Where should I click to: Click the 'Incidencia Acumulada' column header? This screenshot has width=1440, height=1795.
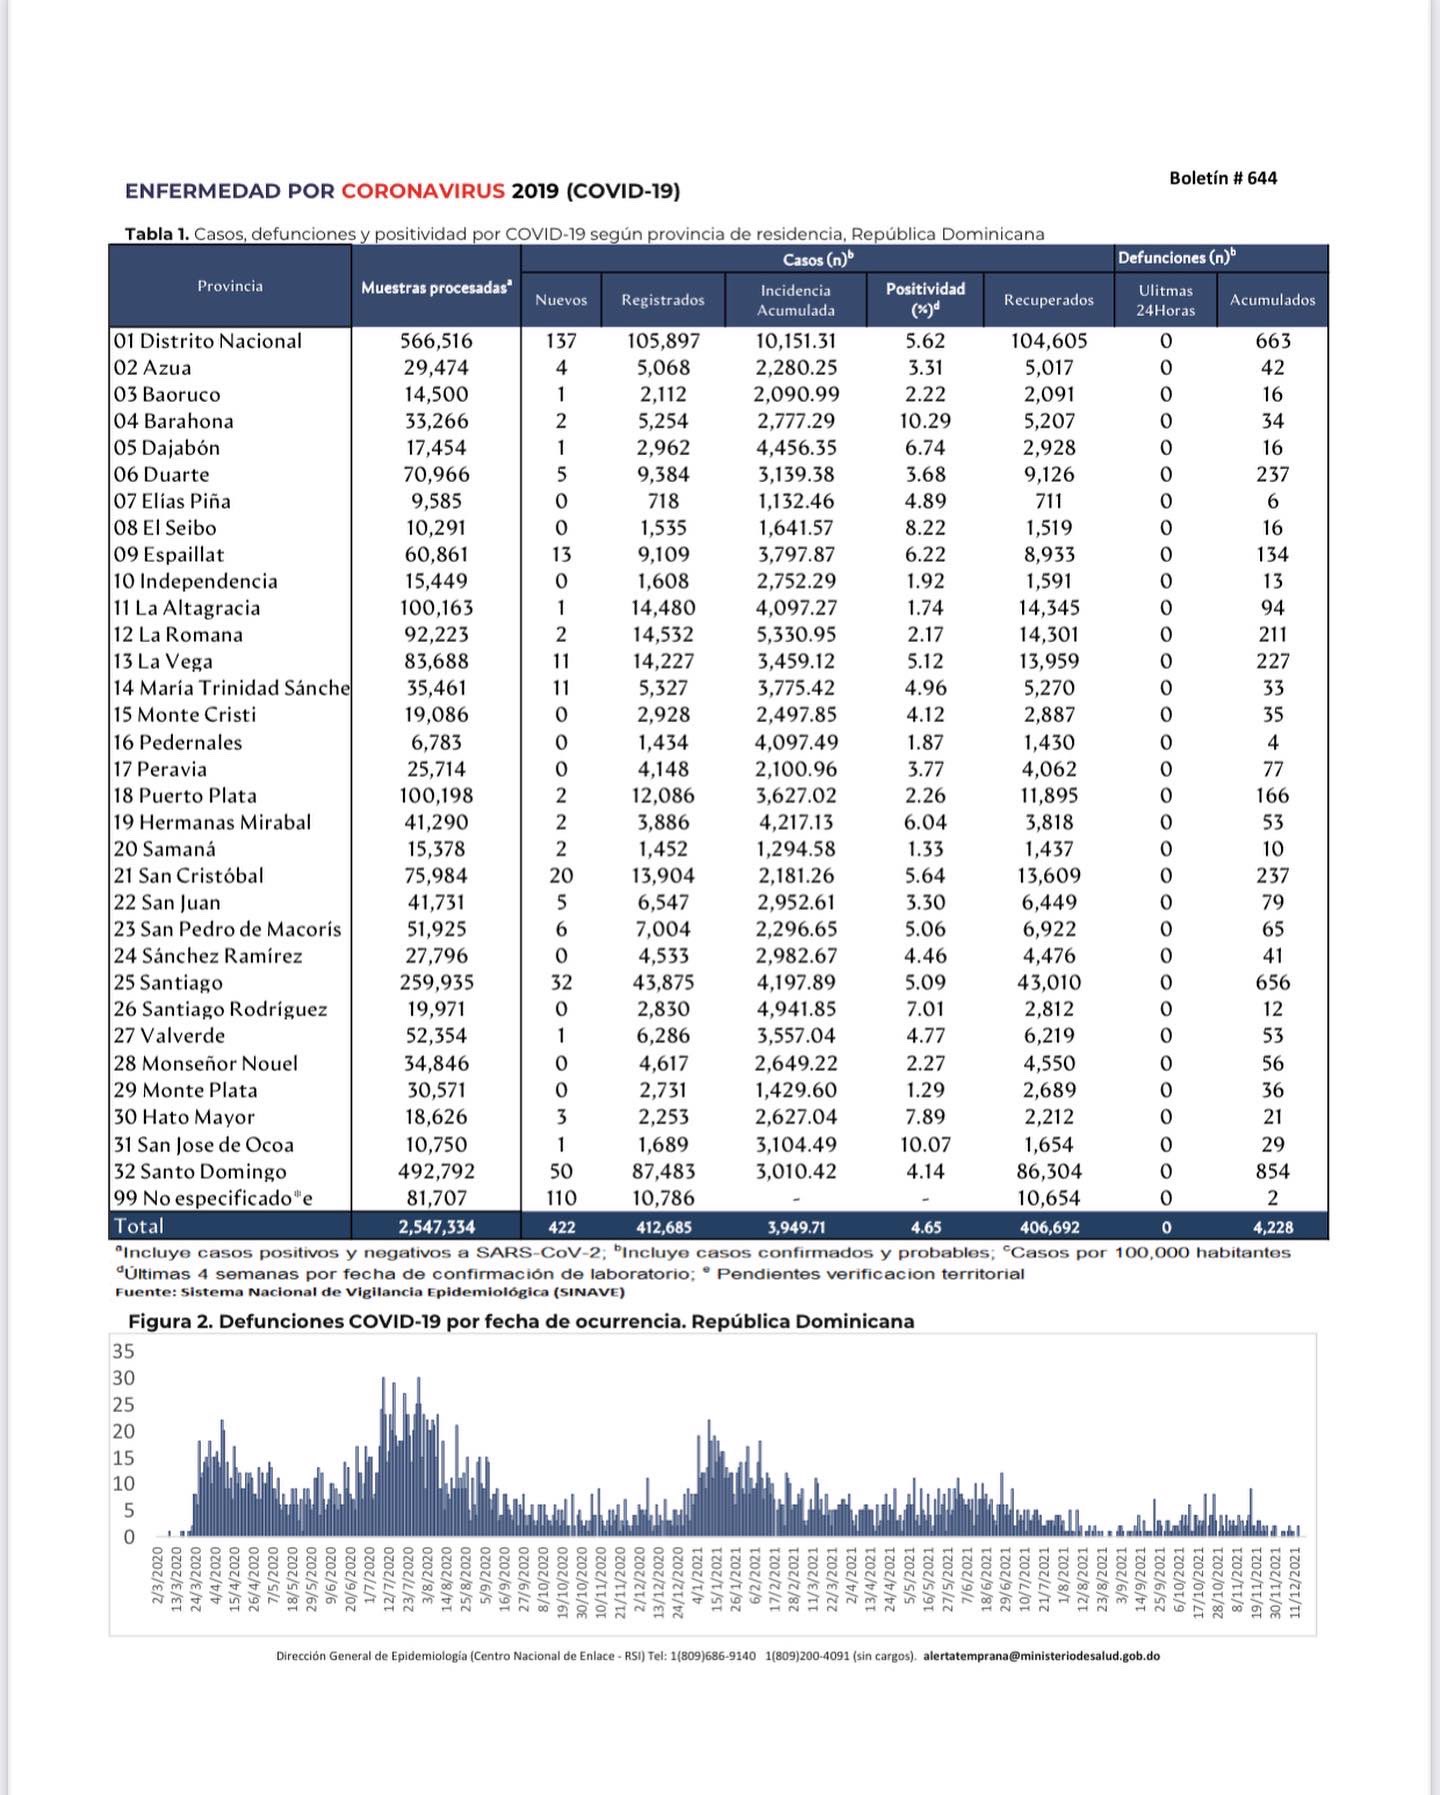coord(796,300)
